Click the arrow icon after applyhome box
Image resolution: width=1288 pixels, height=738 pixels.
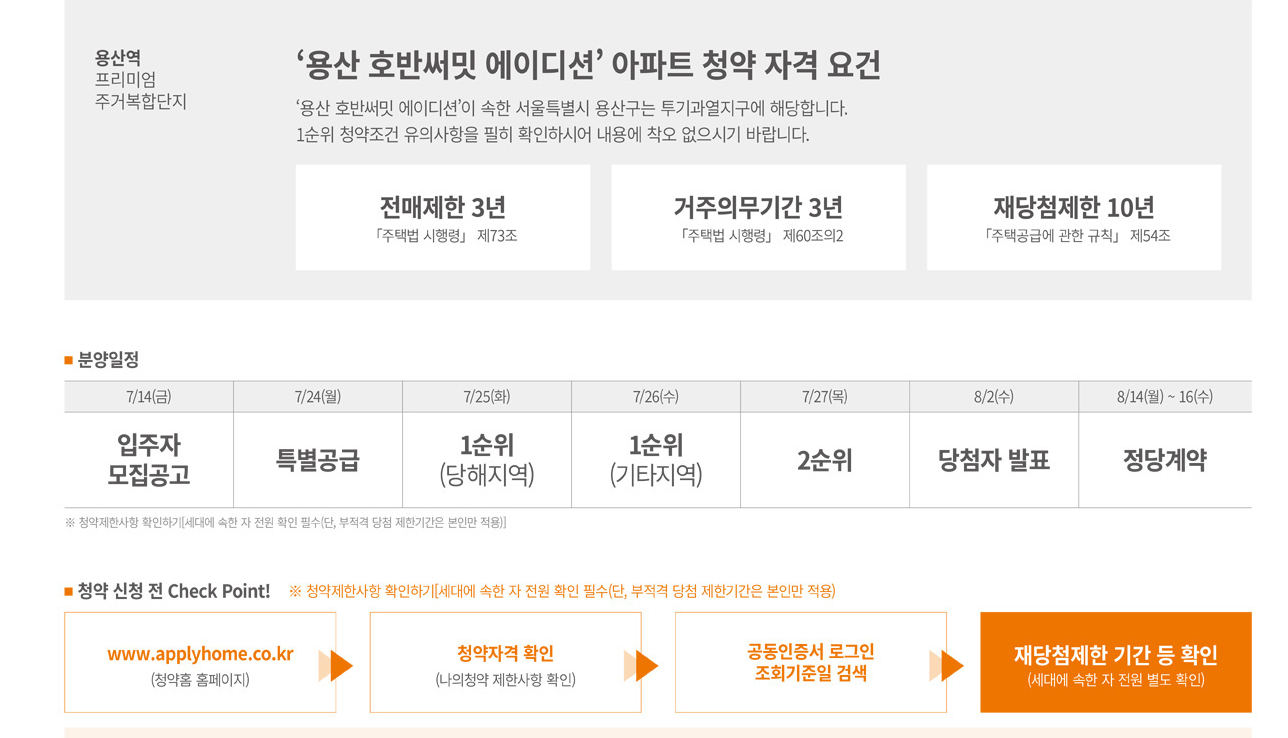[x=337, y=666]
